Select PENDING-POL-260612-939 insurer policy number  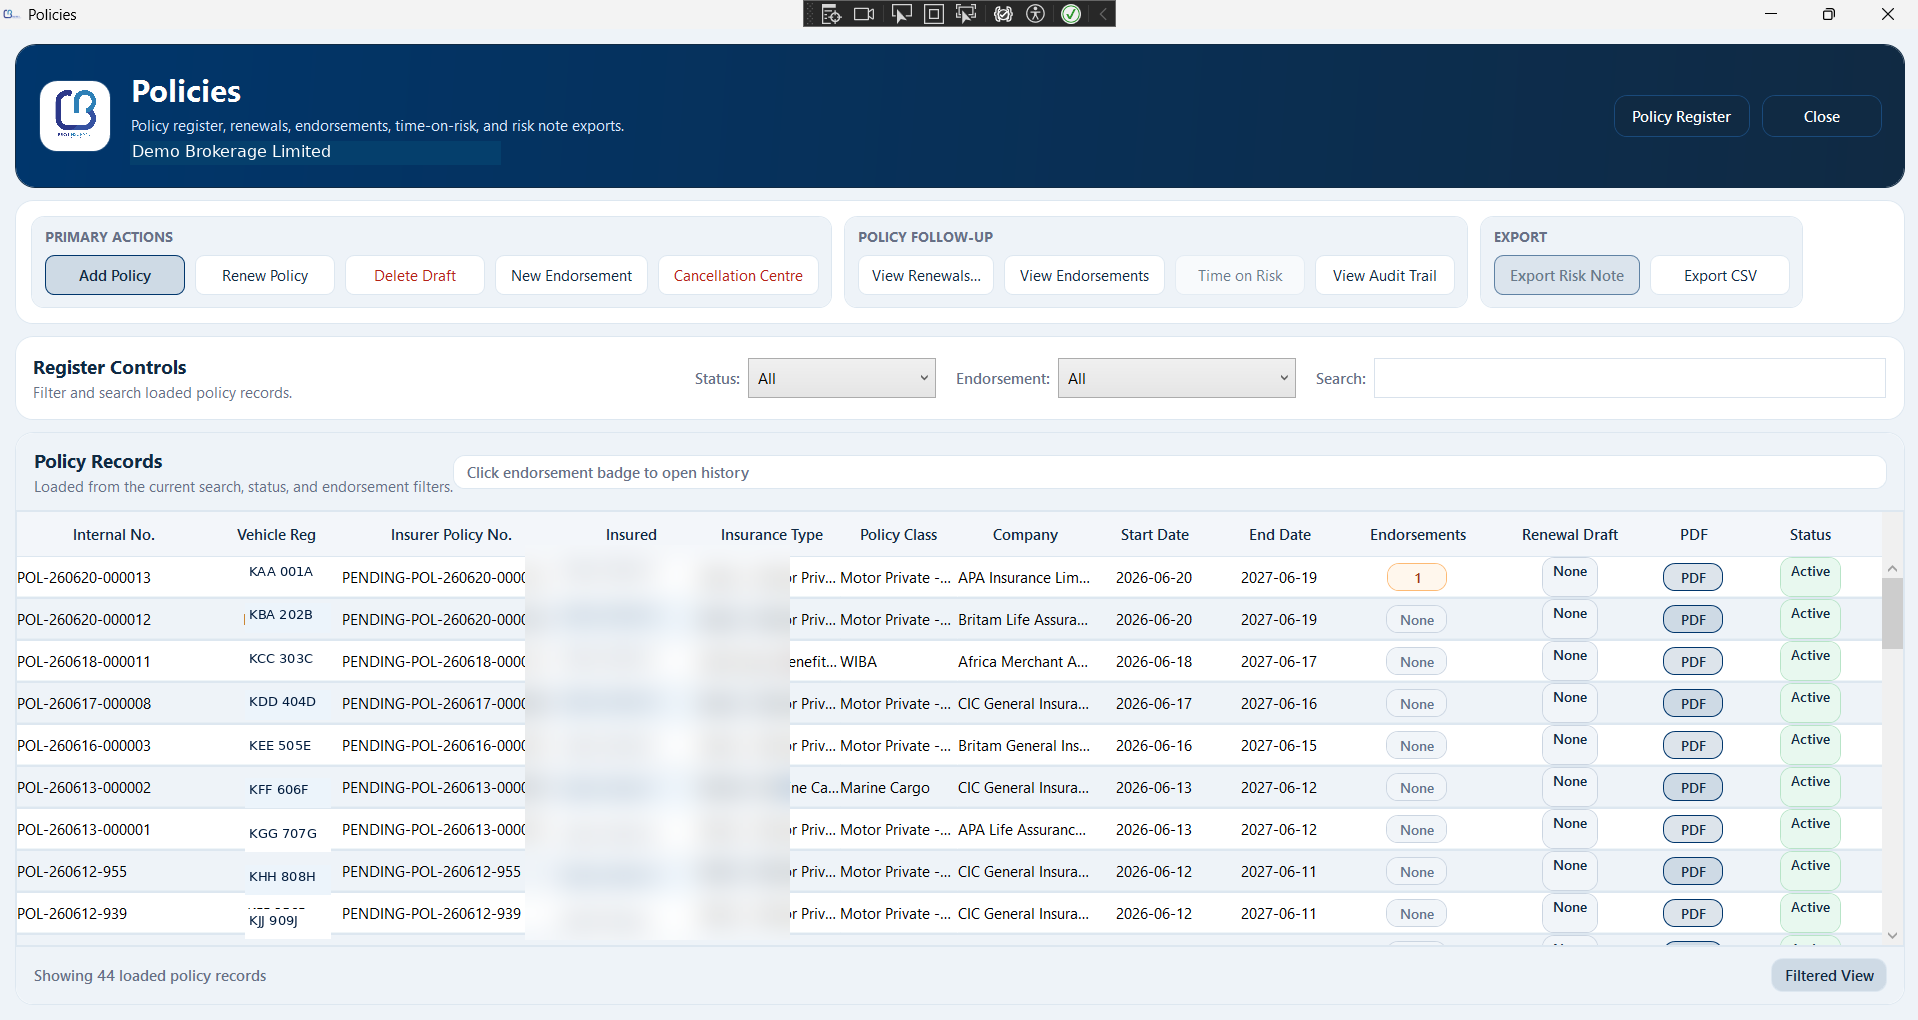click(x=431, y=914)
